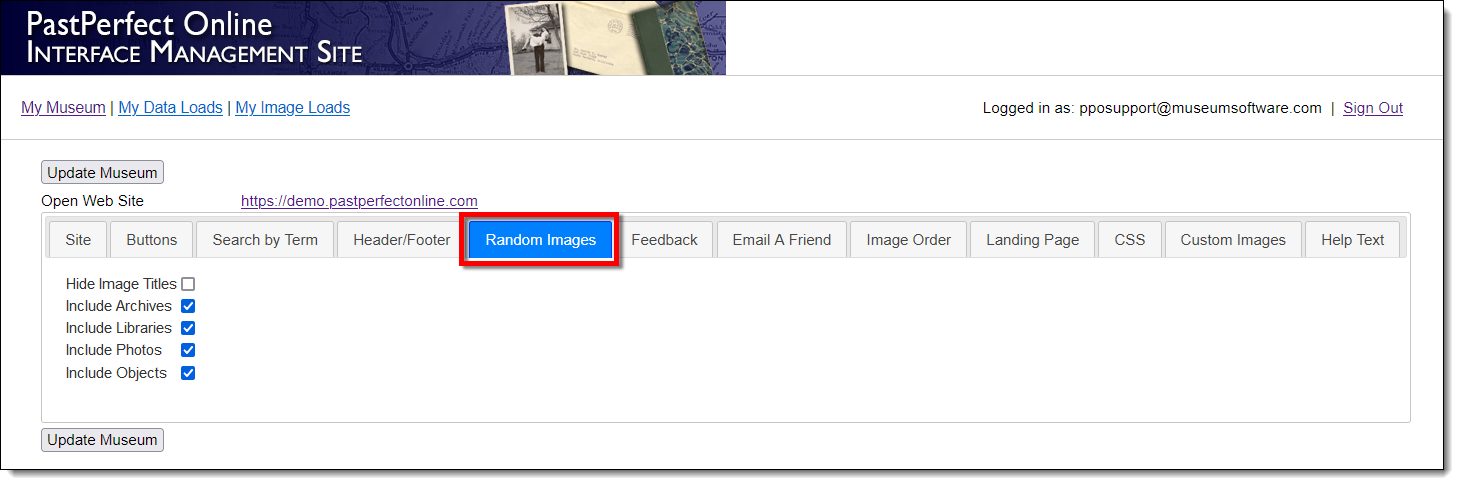Go to the Image Order tab
The image size is (1459, 485).
909,240
